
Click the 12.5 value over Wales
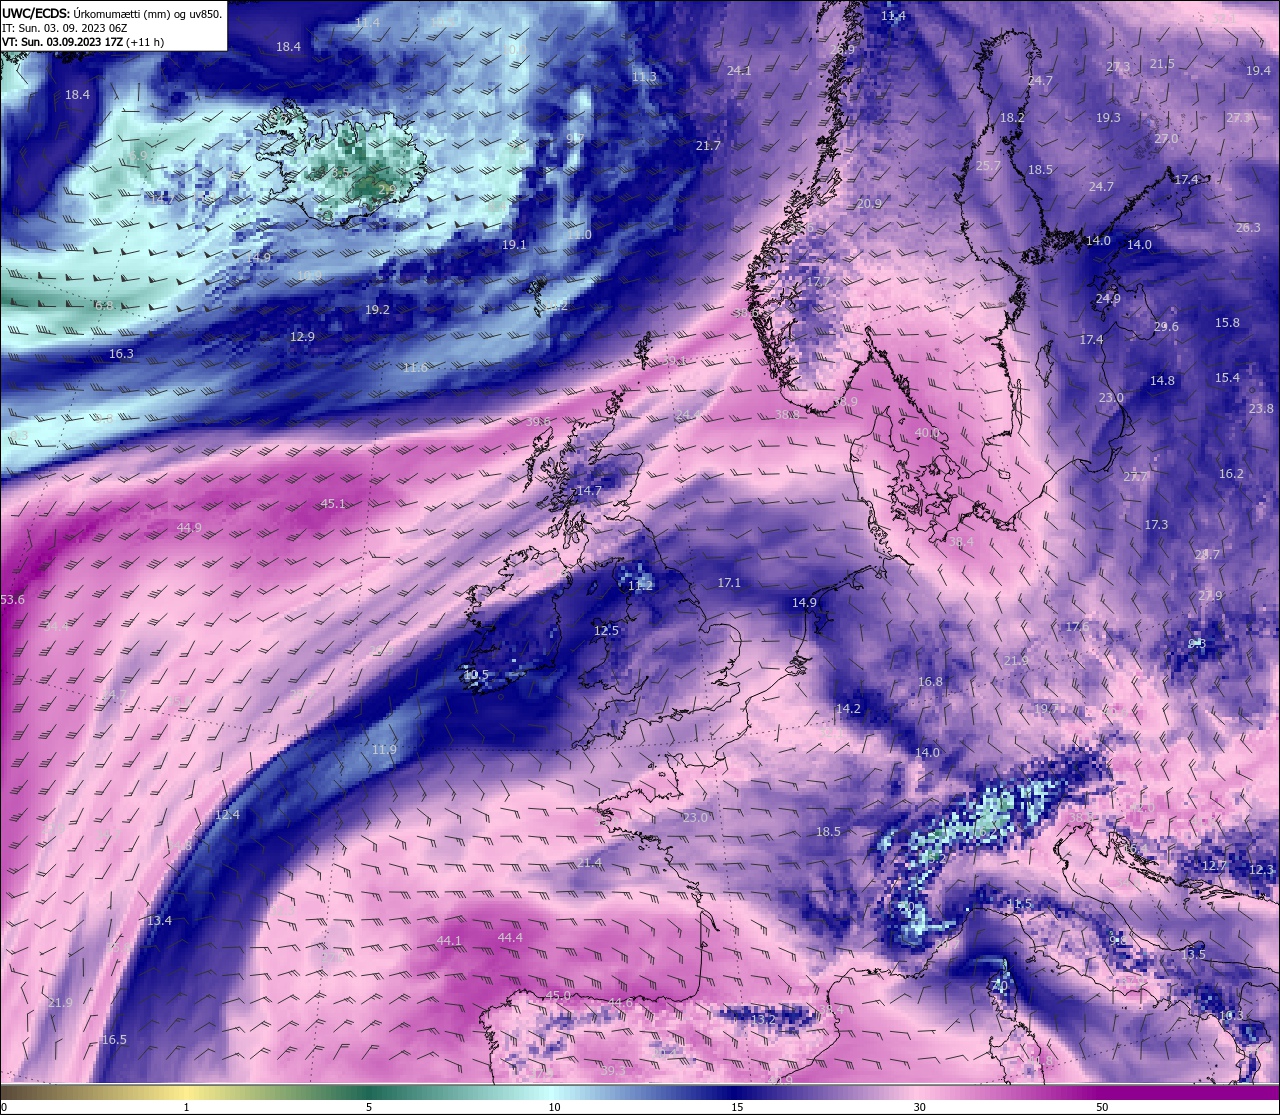click(606, 631)
